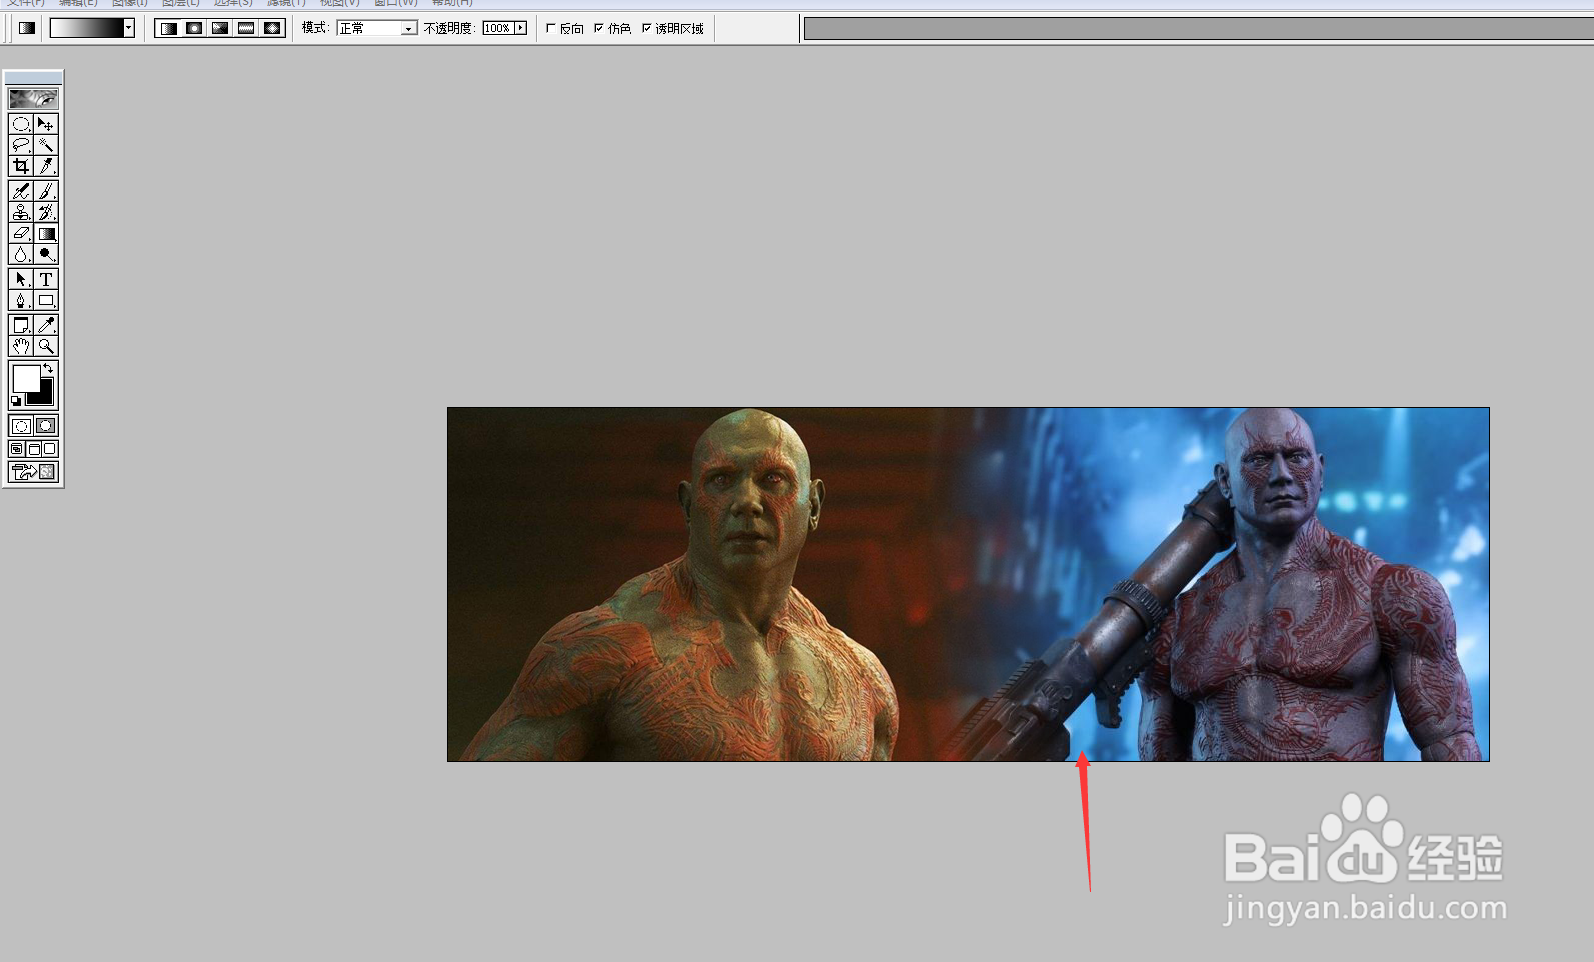Select the Magic Wand tool
Viewport: 1594px width, 962px height.
point(46,145)
